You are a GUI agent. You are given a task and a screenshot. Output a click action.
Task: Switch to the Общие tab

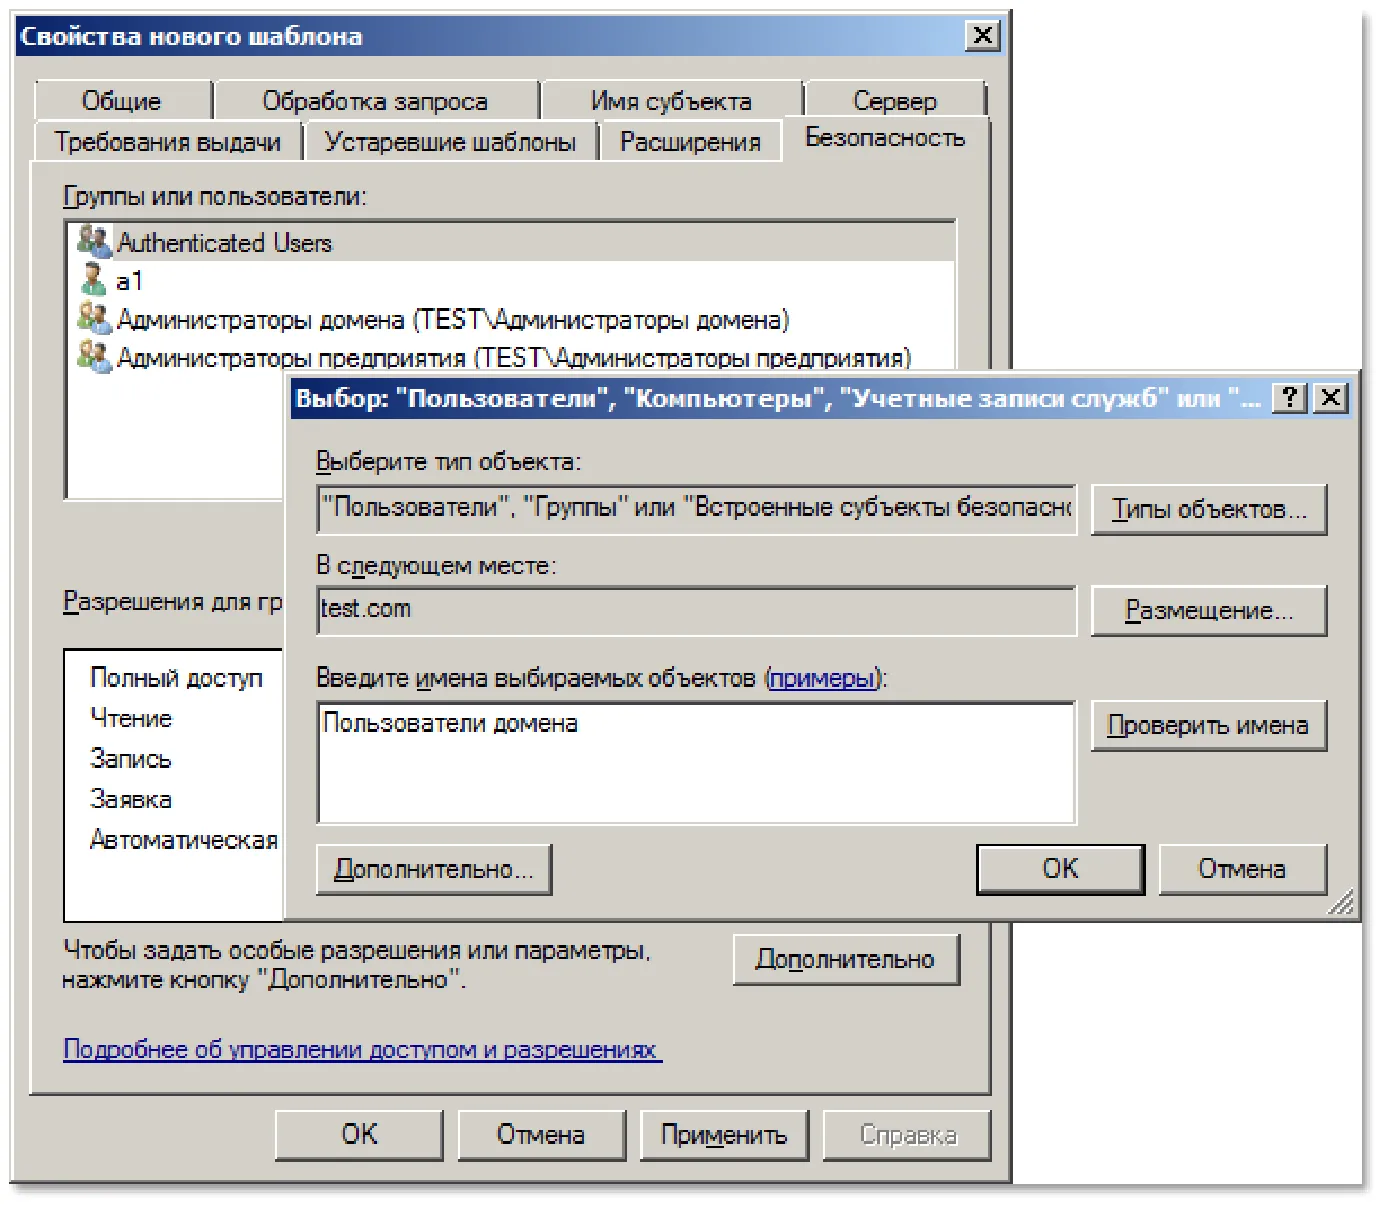[x=121, y=101]
